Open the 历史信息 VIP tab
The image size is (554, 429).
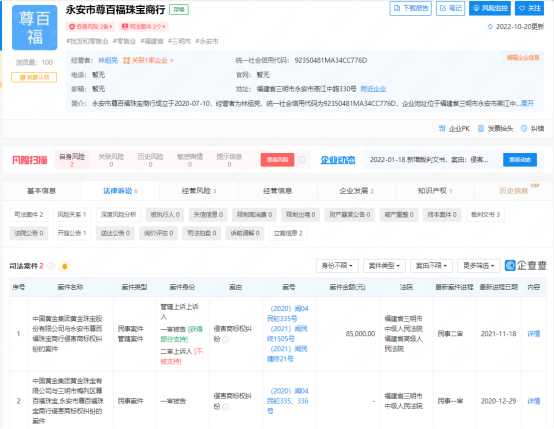click(x=514, y=191)
